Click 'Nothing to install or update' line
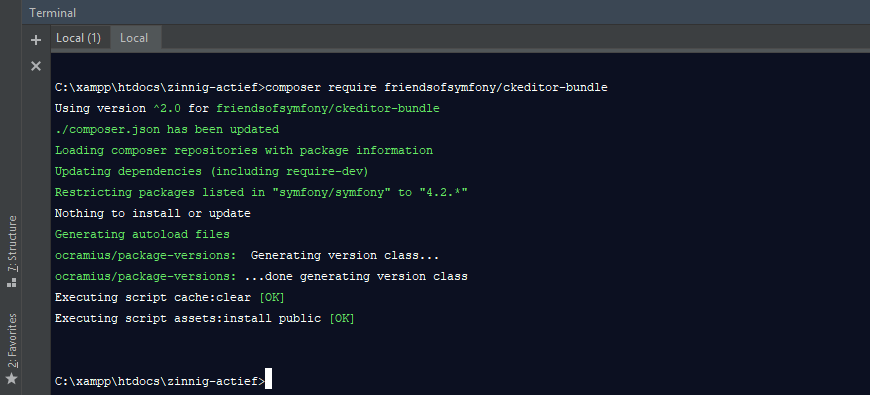870x395 pixels. 153,214
